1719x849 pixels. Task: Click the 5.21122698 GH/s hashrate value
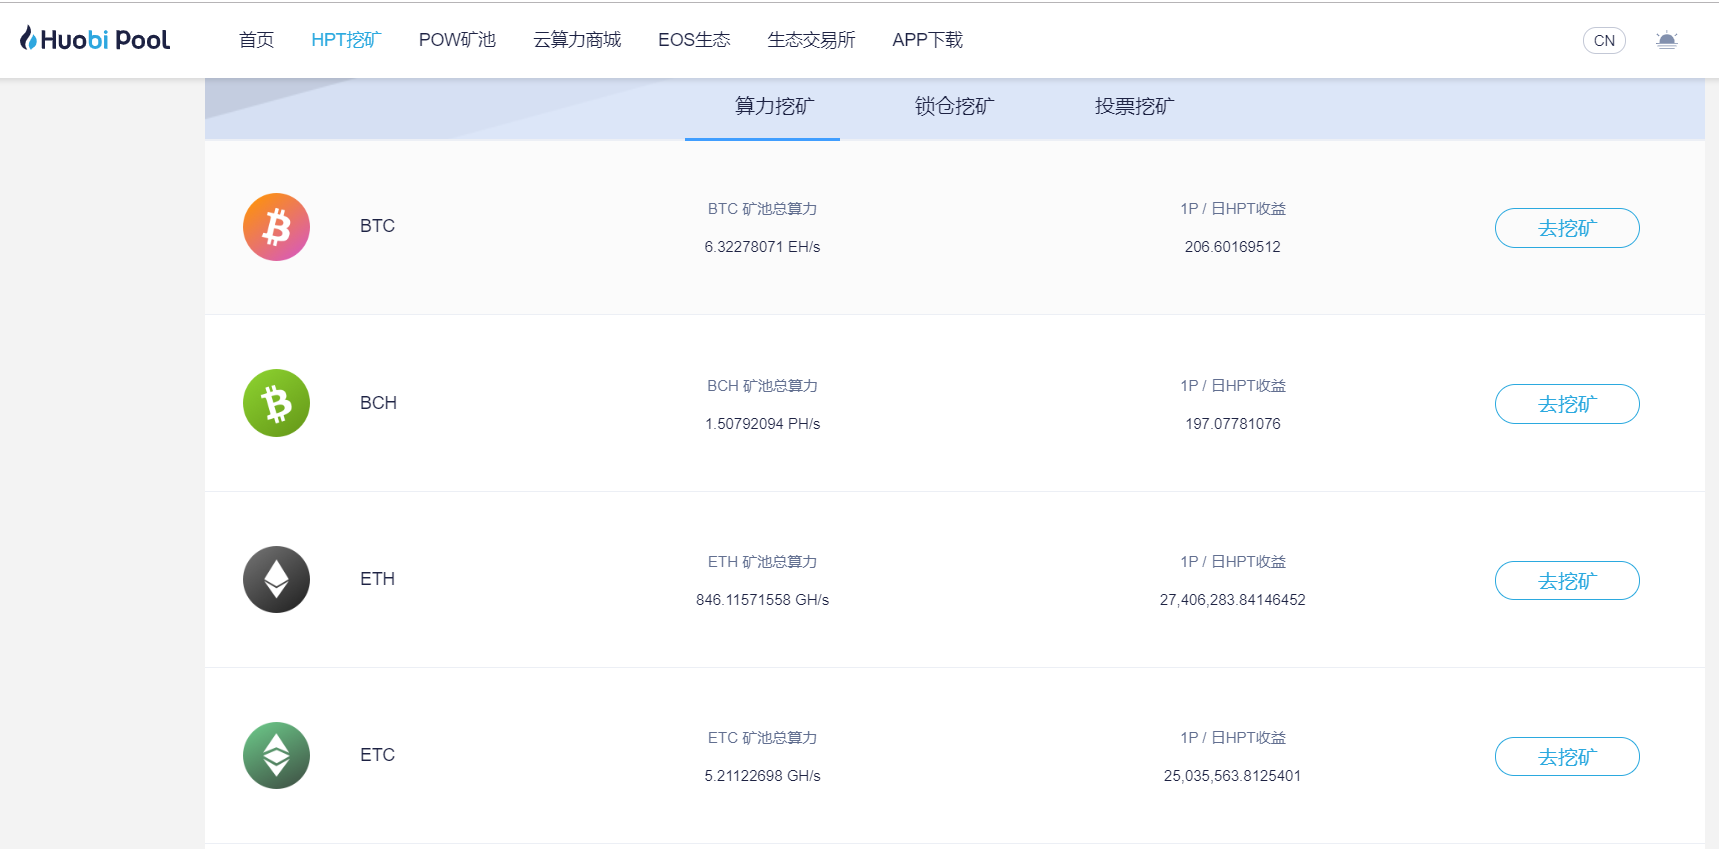pyautogui.click(x=762, y=776)
